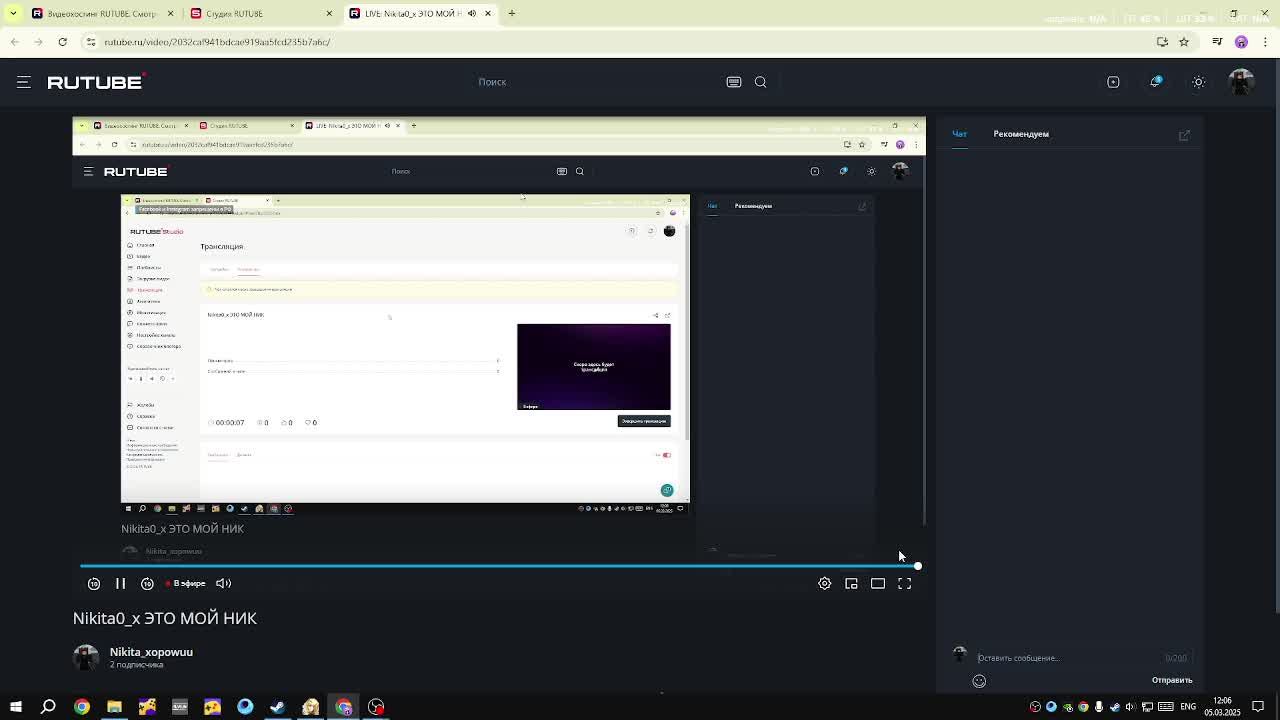Open the notifications bell
The height and width of the screenshot is (720, 1280).
pos(1156,82)
